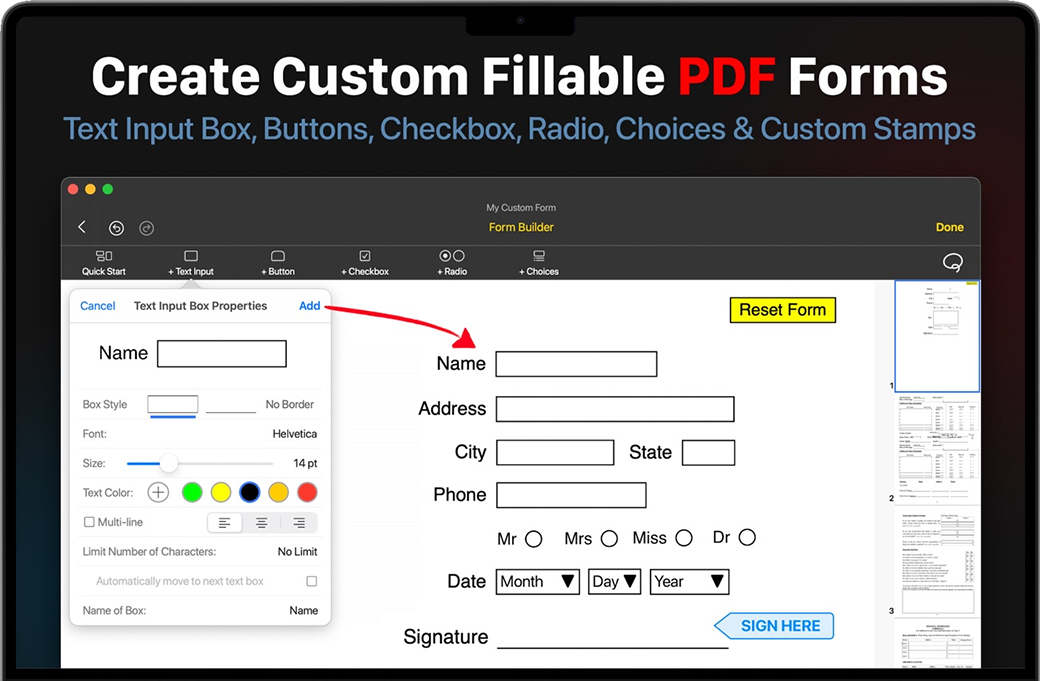Expand the Month dropdown
1040x681 pixels.
pyautogui.click(x=537, y=582)
